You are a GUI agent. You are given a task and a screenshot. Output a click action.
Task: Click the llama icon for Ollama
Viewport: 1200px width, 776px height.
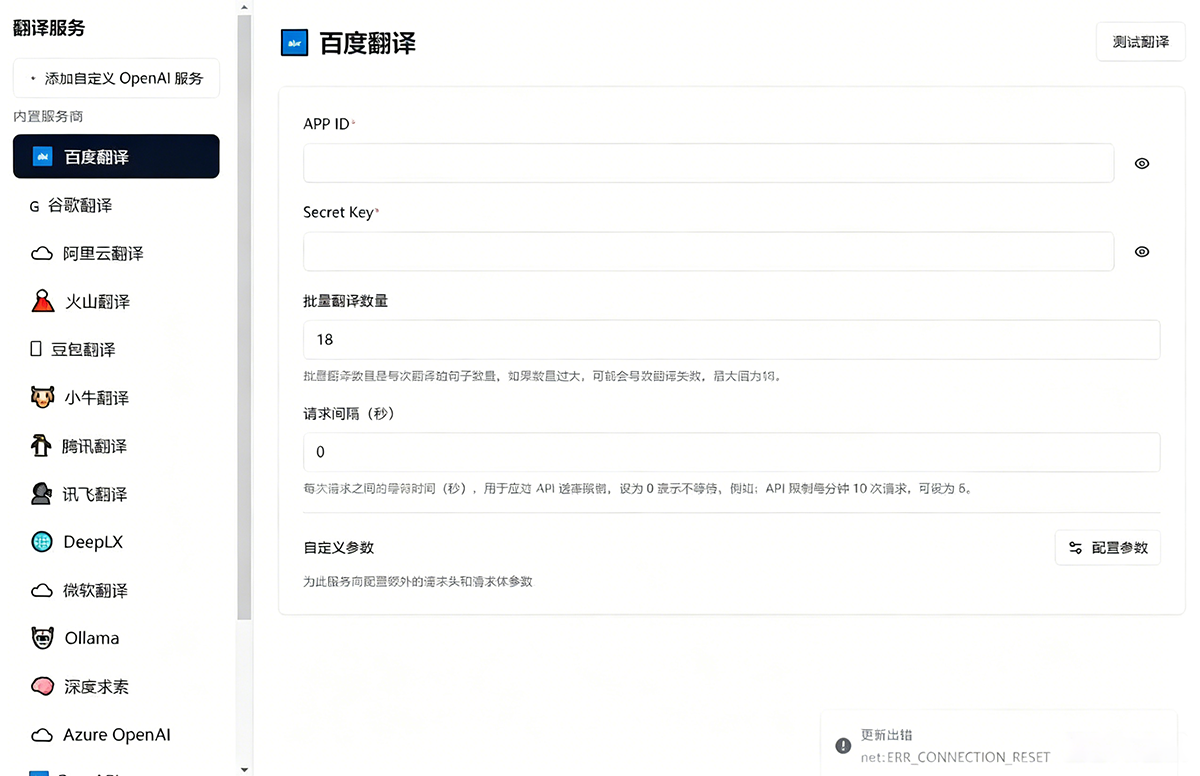[42, 638]
